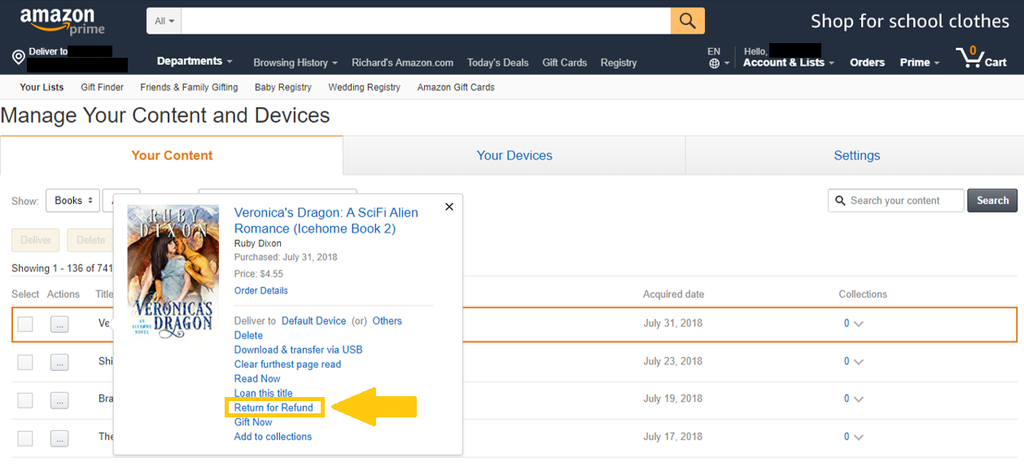
Task: Tick the checkbox for the July 31, 2018 row
Action: [25, 323]
